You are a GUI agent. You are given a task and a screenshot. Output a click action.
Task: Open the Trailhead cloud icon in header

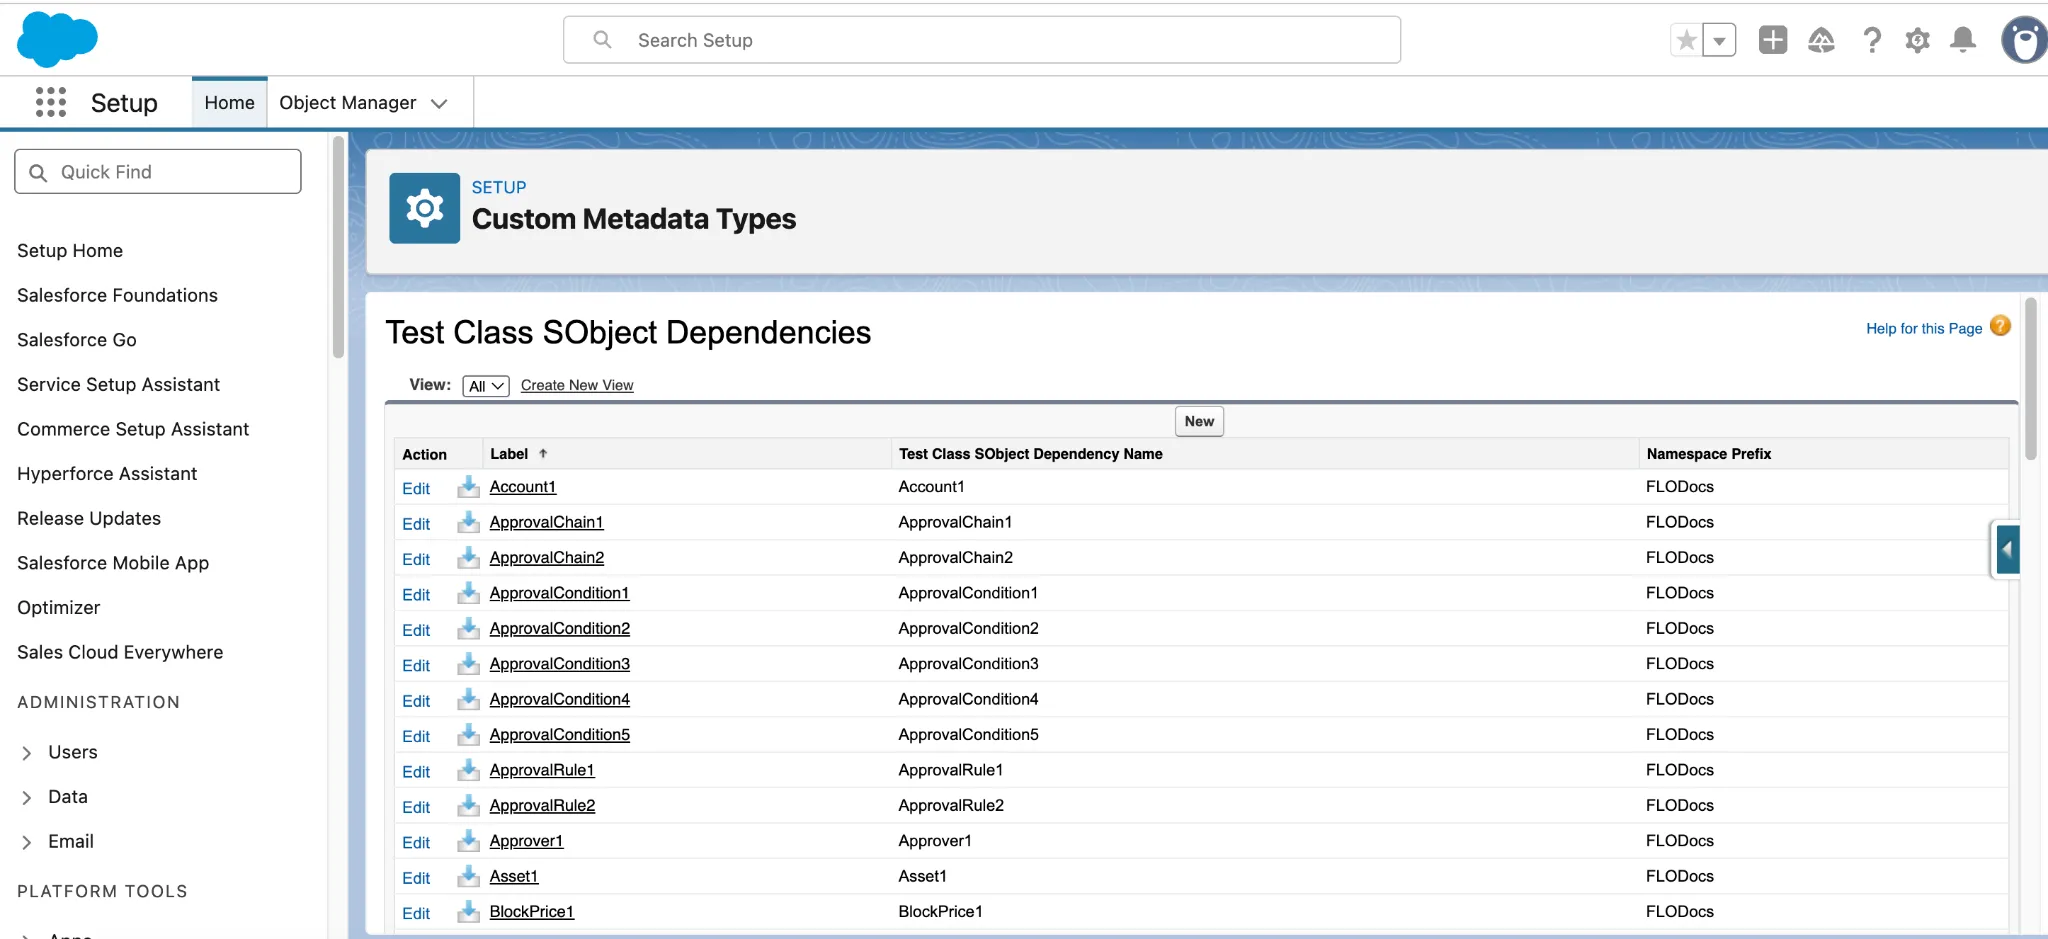(x=1821, y=40)
